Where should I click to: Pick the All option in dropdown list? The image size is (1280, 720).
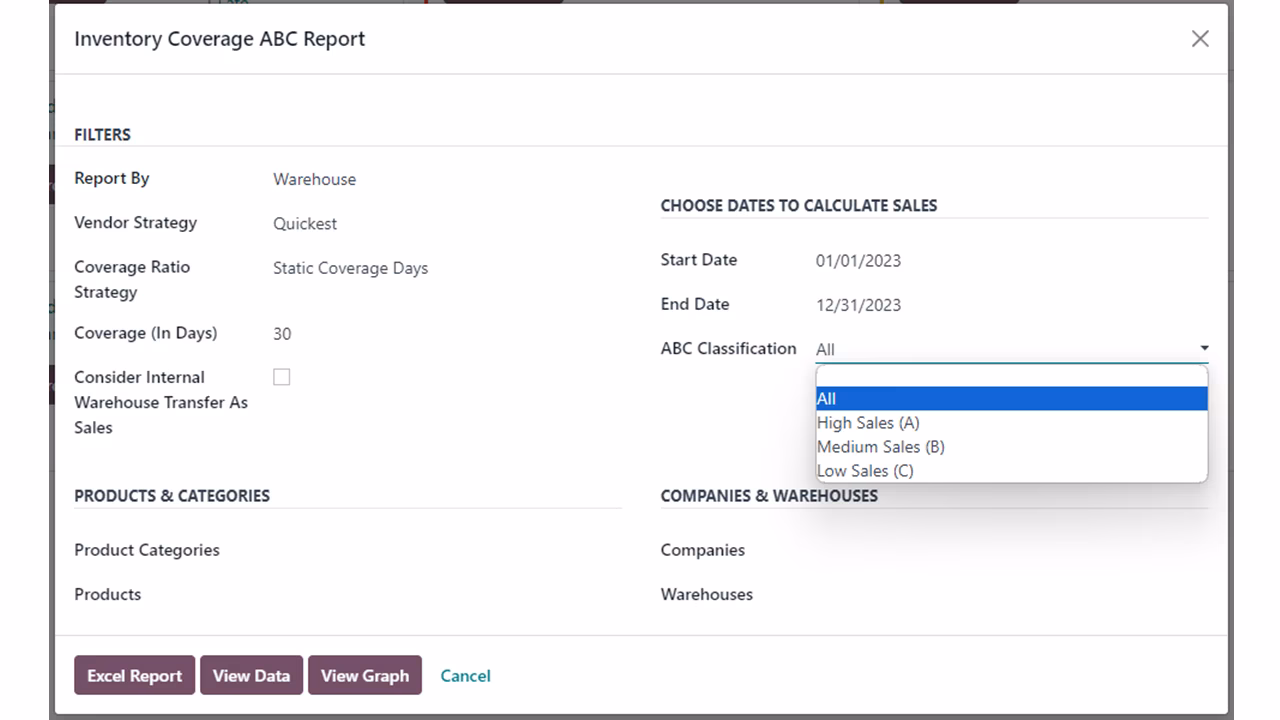tap(1011, 398)
